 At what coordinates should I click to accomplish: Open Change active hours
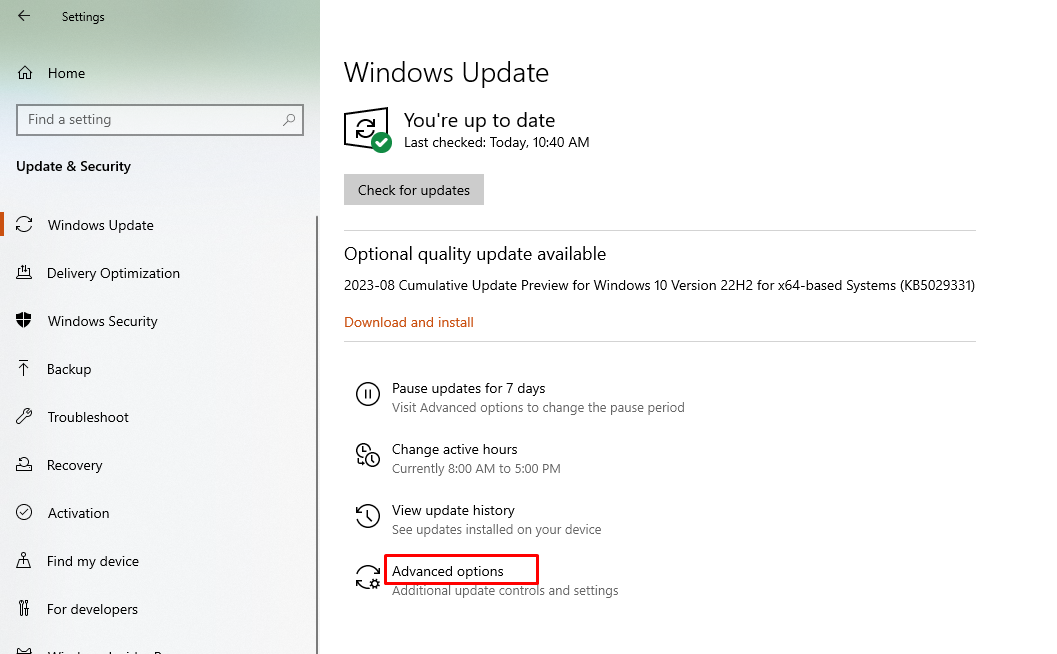click(454, 449)
